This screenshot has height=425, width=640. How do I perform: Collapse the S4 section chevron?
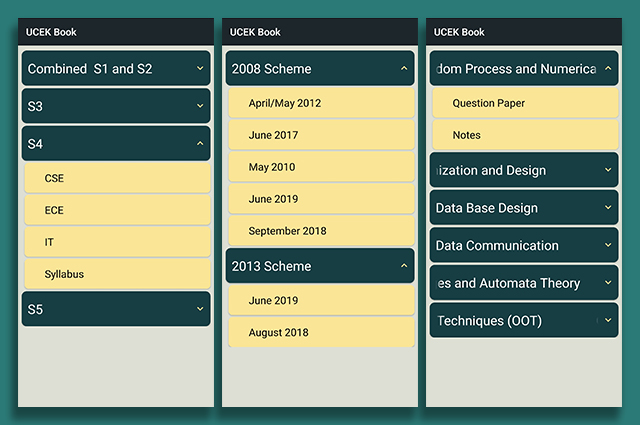200,144
